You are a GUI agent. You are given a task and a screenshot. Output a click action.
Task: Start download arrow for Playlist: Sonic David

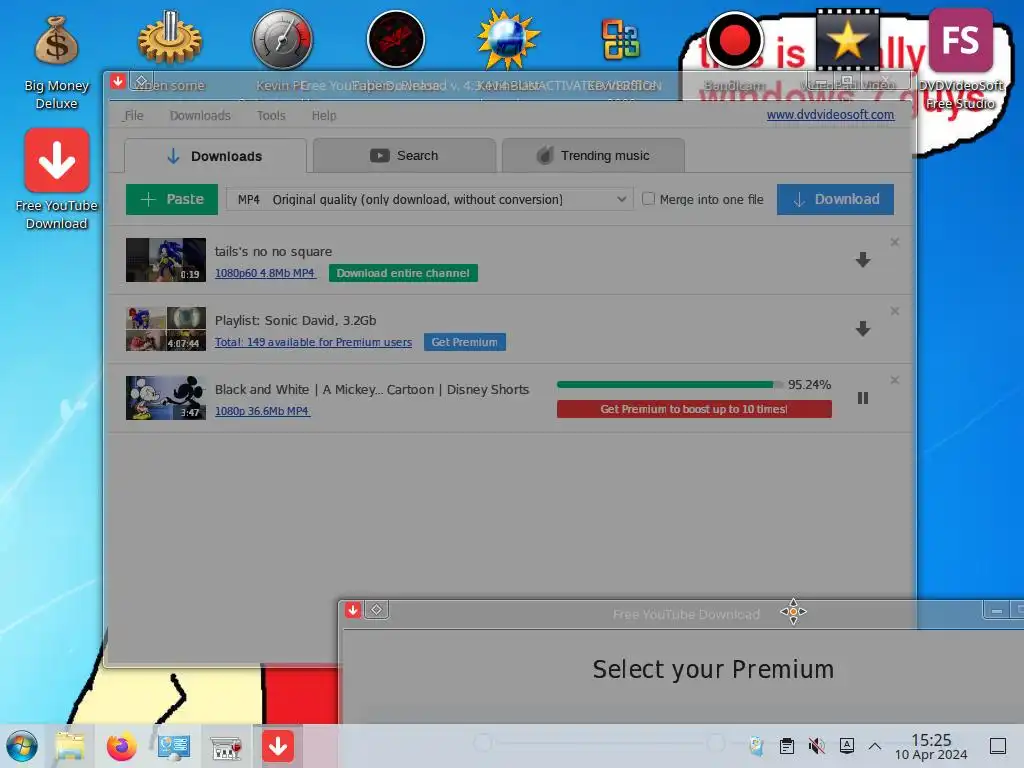pos(863,328)
